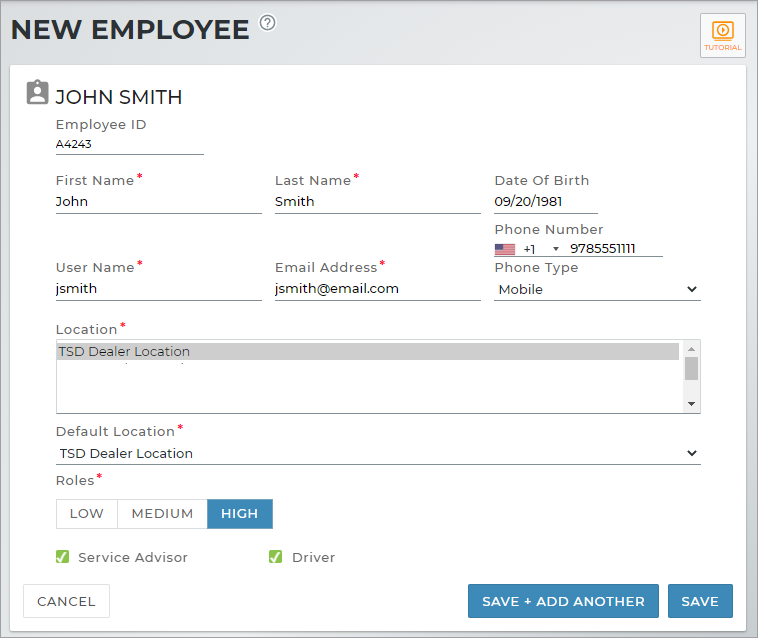Image resolution: width=758 pixels, height=638 pixels.
Task: Open the country code +1 dropdown arrow
Action: (x=556, y=249)
